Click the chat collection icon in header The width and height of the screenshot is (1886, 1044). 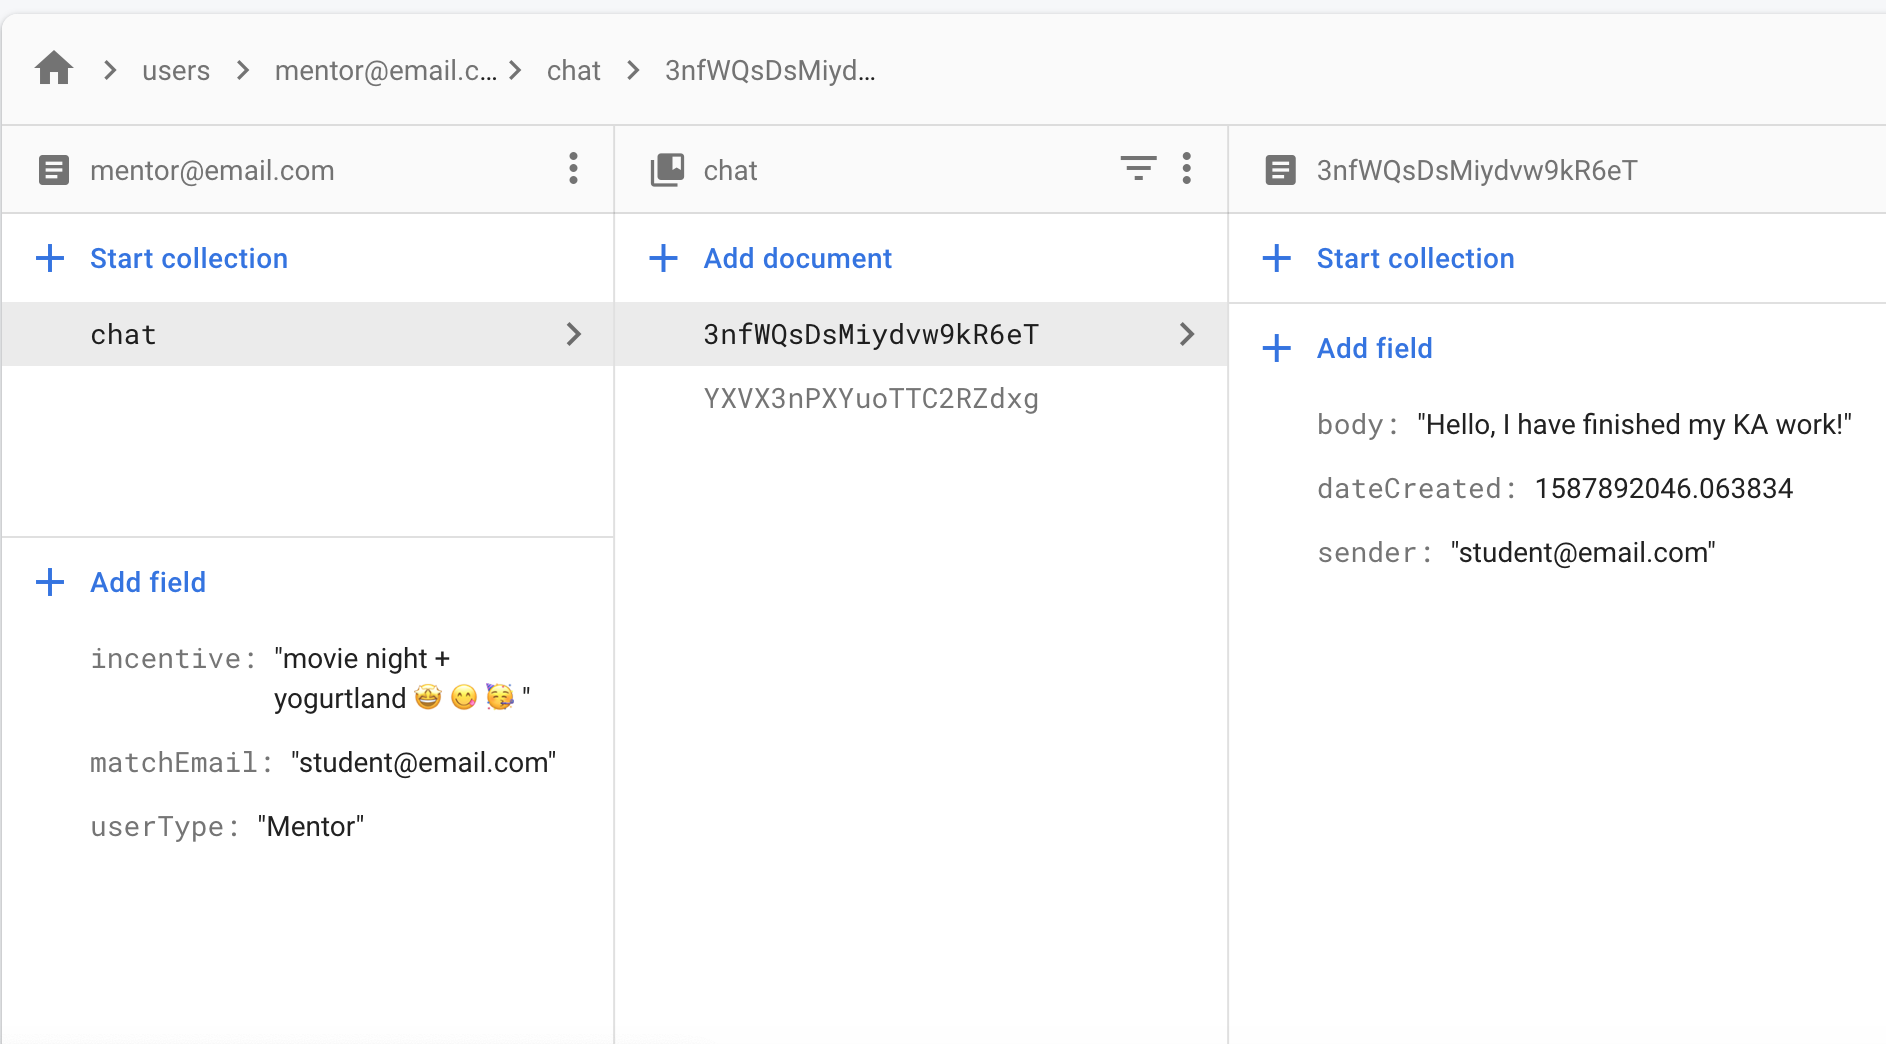(x=667, y=170)
